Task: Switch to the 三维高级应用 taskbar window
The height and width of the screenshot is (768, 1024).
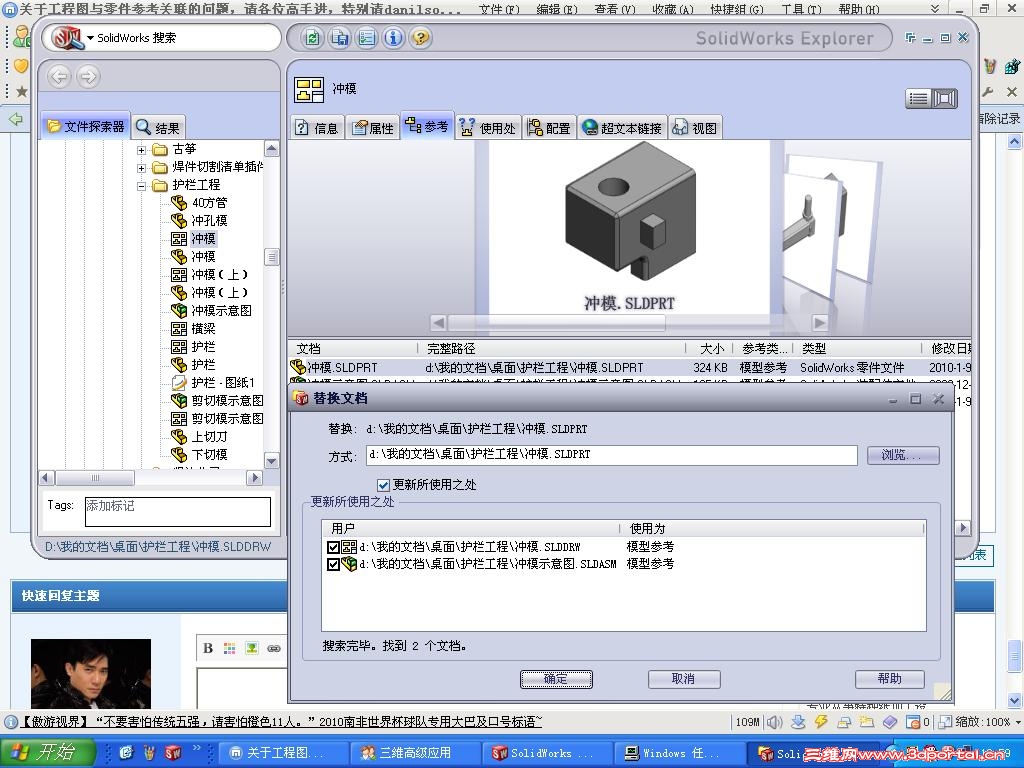Action: point(415,753)
